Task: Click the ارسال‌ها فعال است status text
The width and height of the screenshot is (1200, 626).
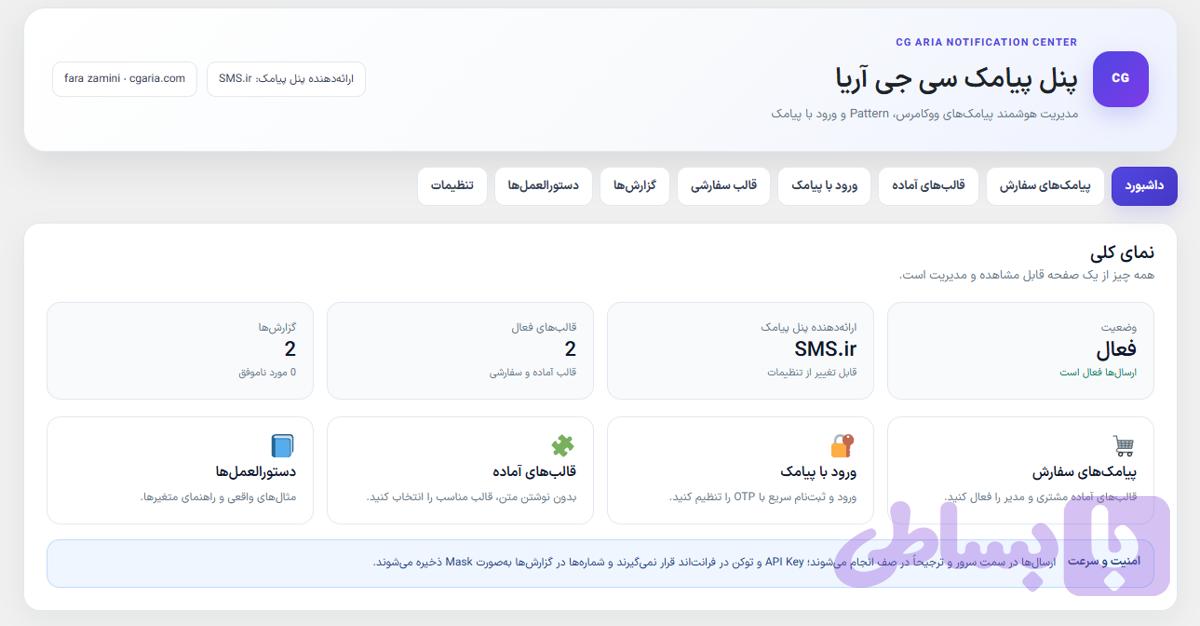Action: coord(1098,373)
